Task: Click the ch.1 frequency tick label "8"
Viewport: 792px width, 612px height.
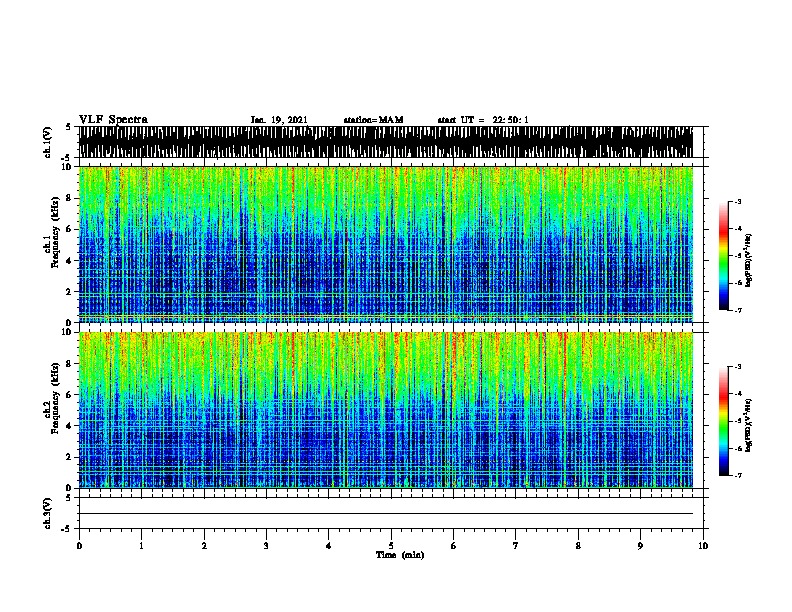Action: coord(70,198)
